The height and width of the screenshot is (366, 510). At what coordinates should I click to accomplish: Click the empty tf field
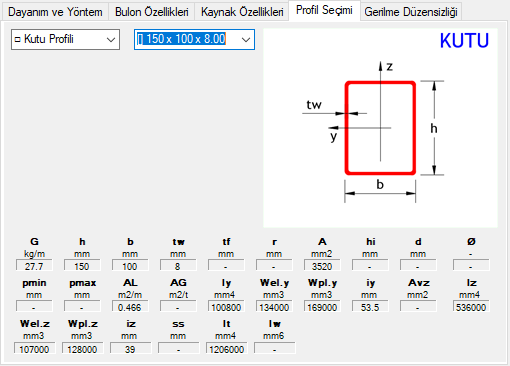click(226, 266)
